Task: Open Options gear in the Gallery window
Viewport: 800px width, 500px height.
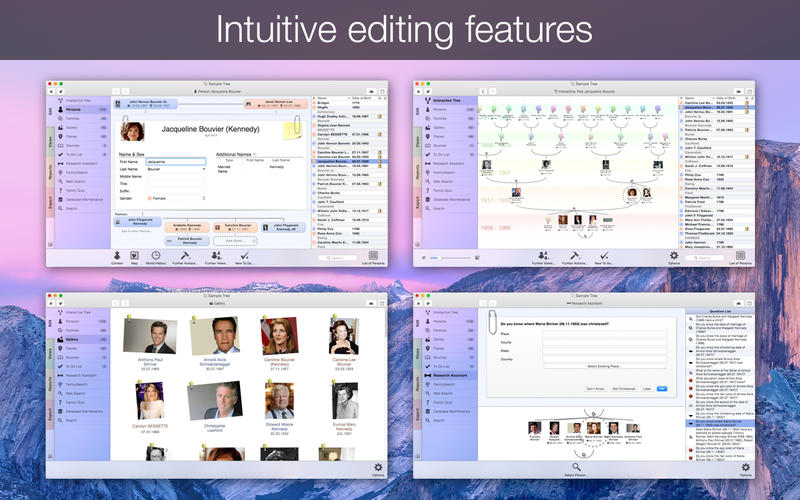Action: (x=378, y=469)
